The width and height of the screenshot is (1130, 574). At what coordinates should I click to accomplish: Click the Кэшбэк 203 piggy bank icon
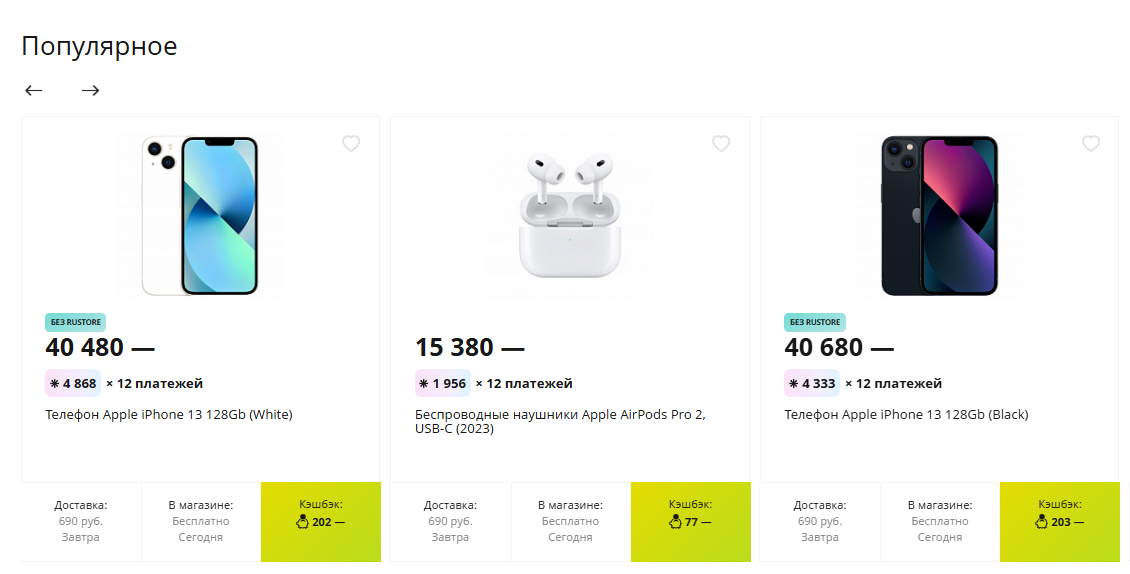tap(1041, 521)
